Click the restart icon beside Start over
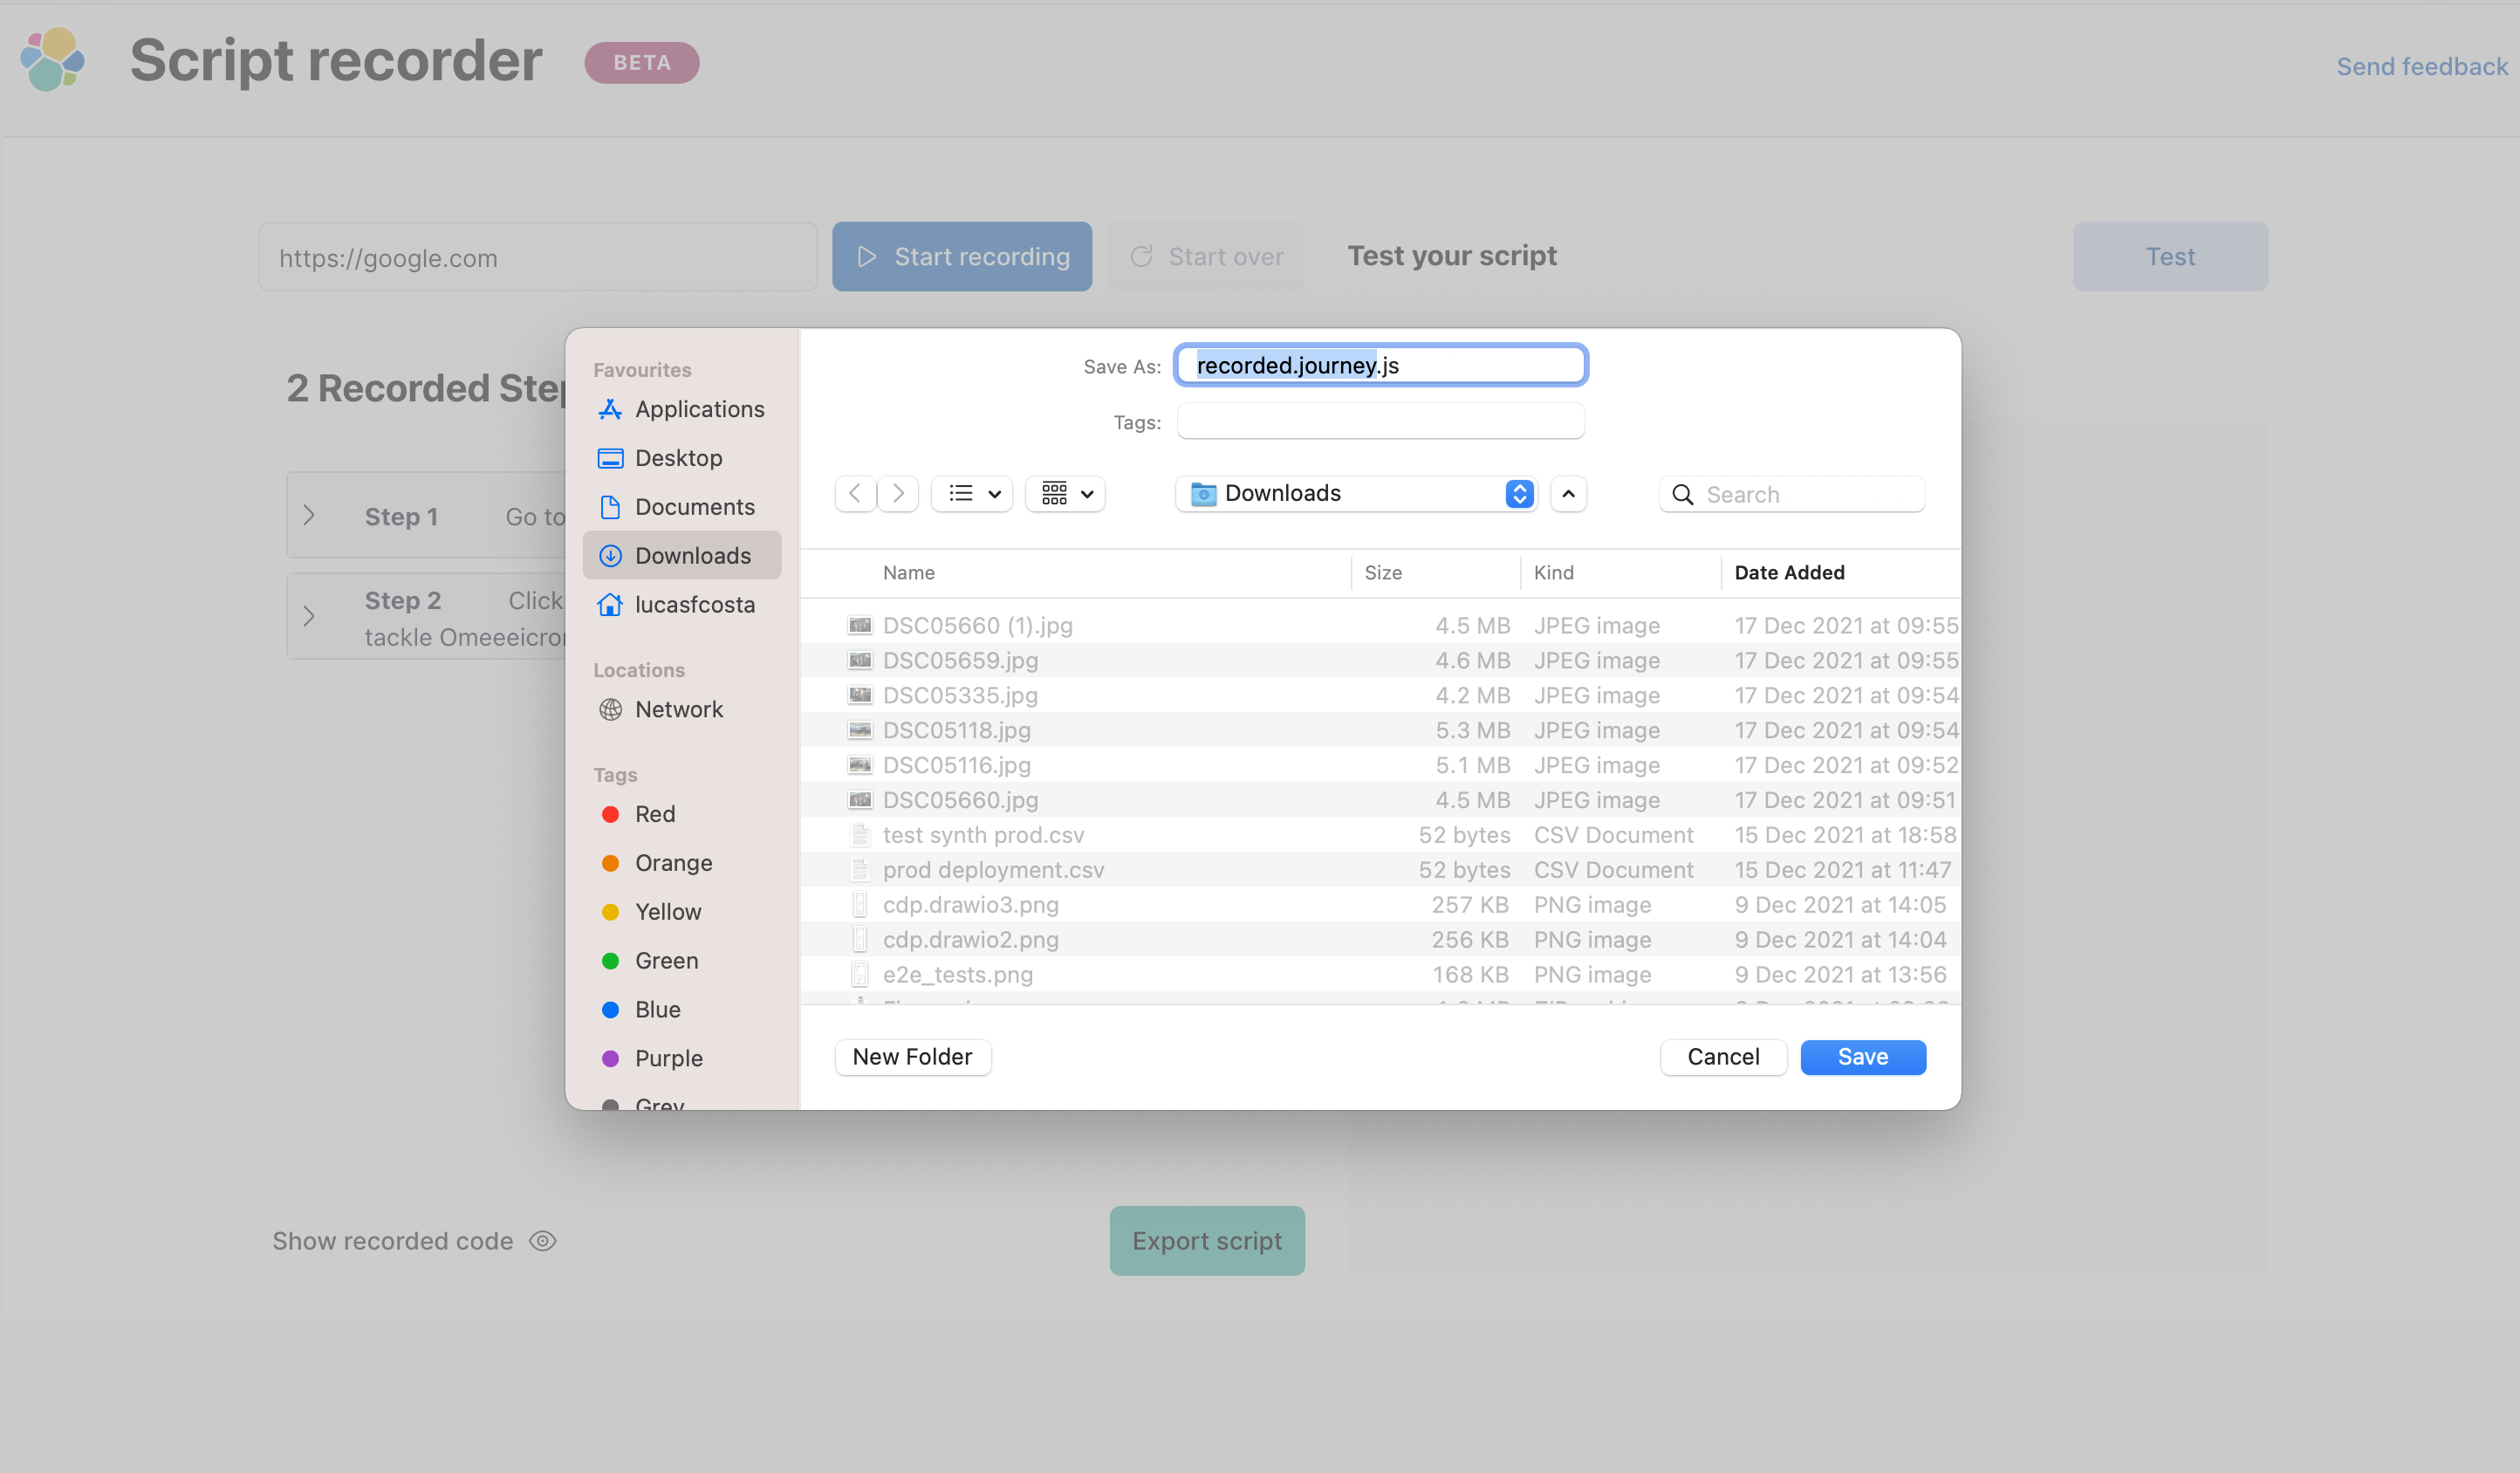 coord(1142,256)
